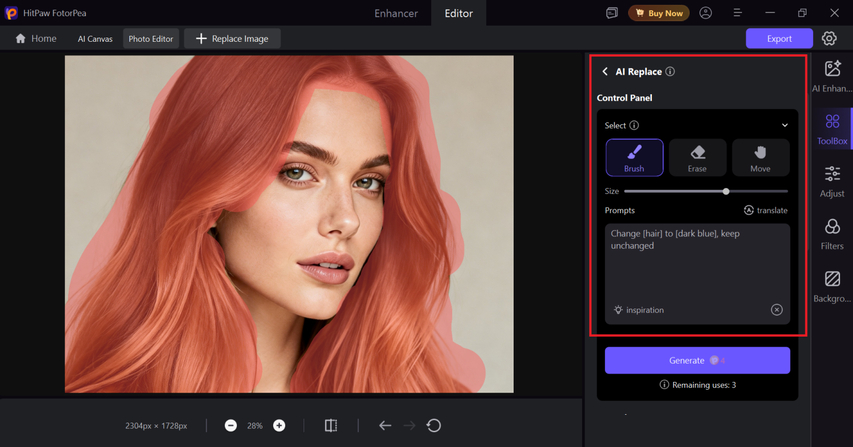
Task: Click the Export button
Action: click(779, 39)
